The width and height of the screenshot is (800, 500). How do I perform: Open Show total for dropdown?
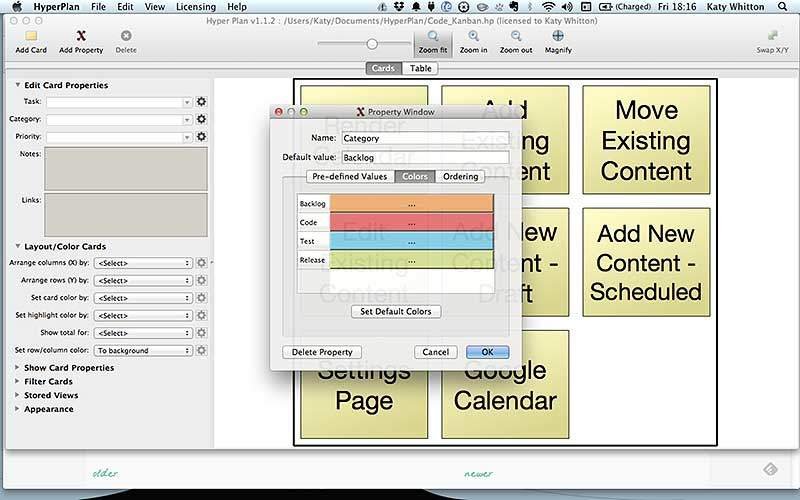[143, 333]
